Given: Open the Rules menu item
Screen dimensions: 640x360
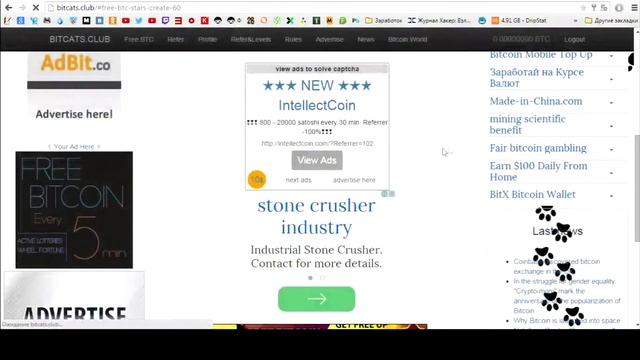Looking at the screenshot, I should pyautogui.click(x=293, y=39).
